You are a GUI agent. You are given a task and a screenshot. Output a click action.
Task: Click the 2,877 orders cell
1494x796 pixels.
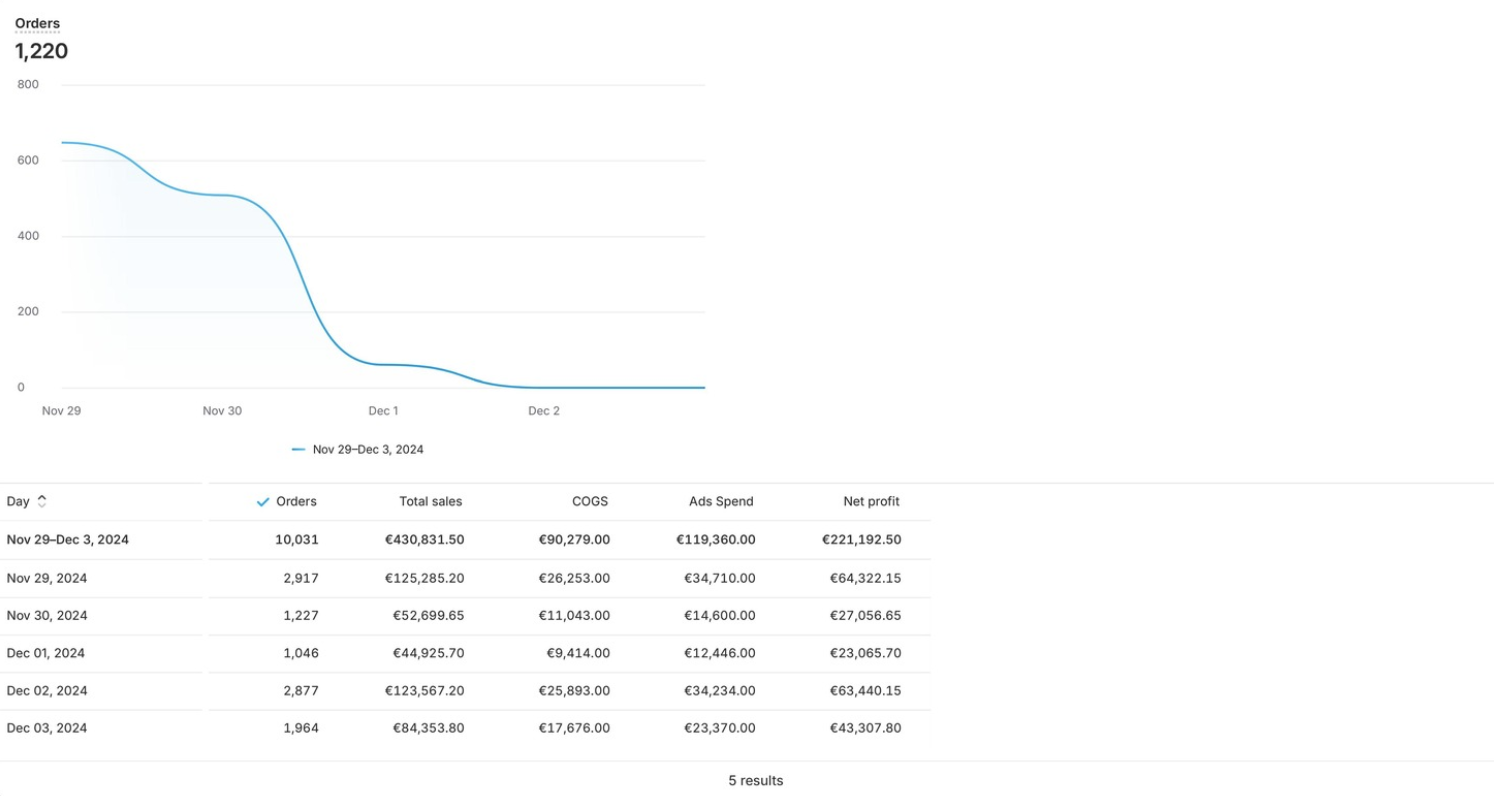301,691
